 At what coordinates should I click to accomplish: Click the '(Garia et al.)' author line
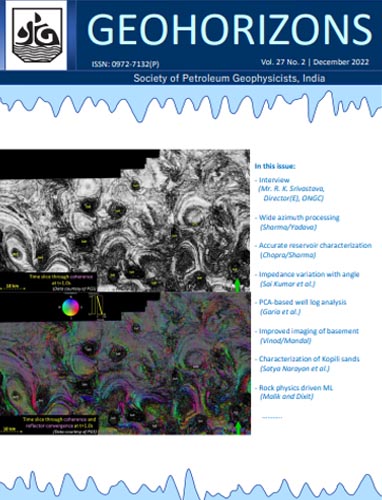pyautogui.click(x=280, y=312)
